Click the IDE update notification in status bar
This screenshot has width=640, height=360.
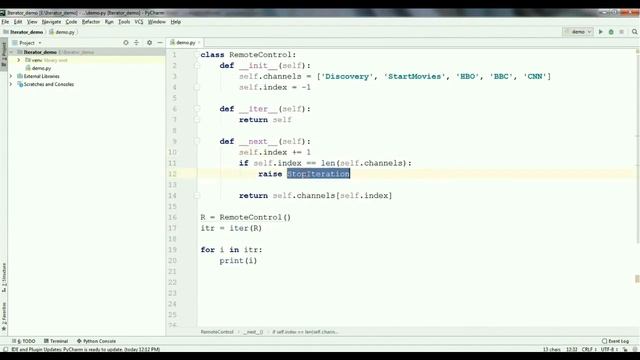tap(86, 349)
